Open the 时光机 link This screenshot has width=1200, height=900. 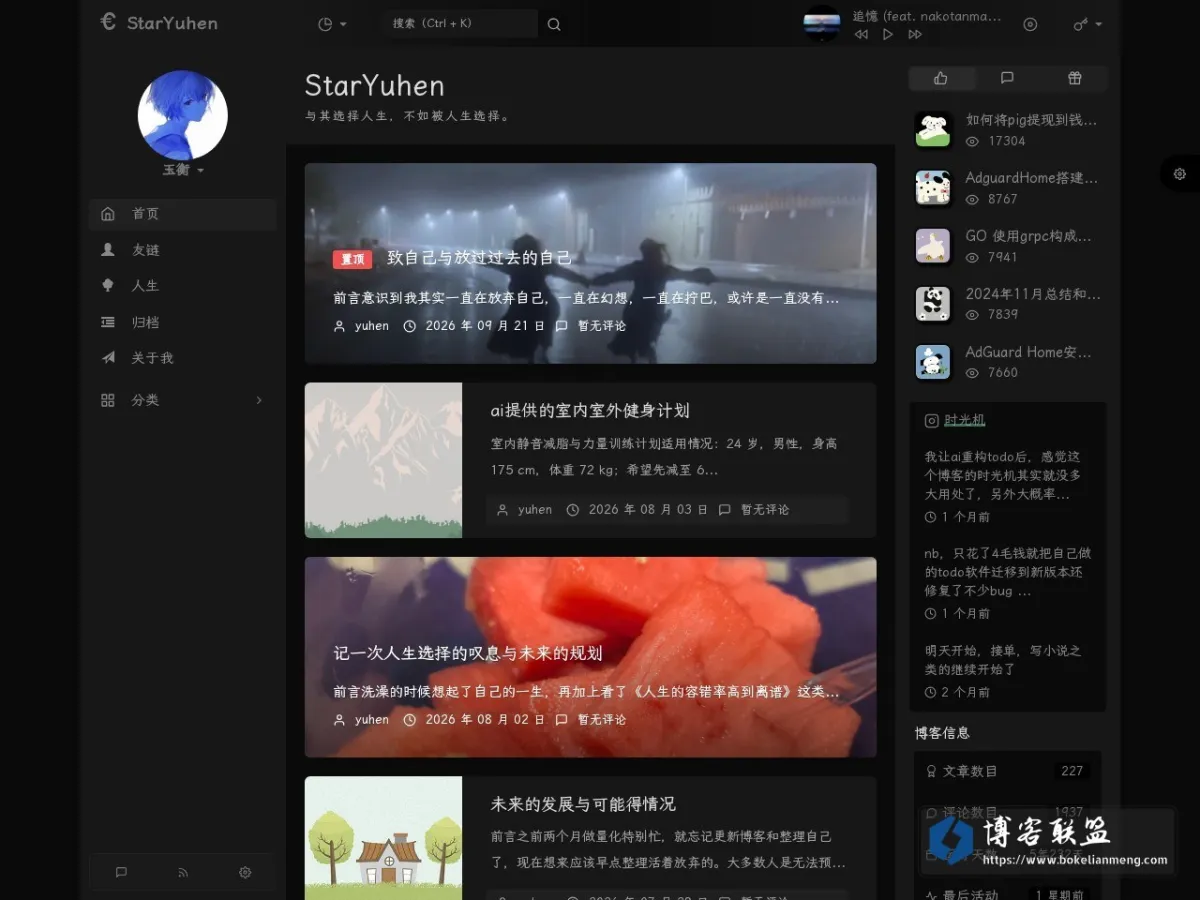pos(965,420)
